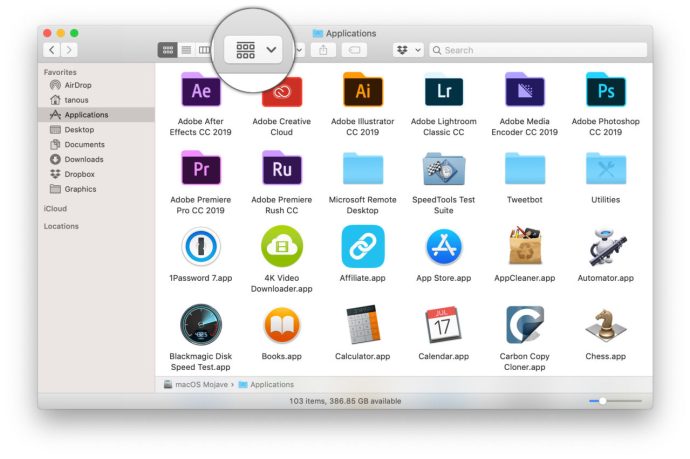Image resolution: width=690 pixels, height=459 pixels.
Task: Click the Adobe Creative Cloud folder
Action: click(x=282, y=92)
